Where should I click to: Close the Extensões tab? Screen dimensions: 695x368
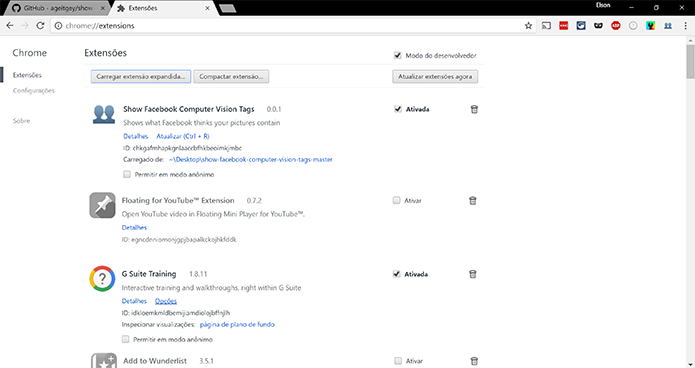point(207,8)
